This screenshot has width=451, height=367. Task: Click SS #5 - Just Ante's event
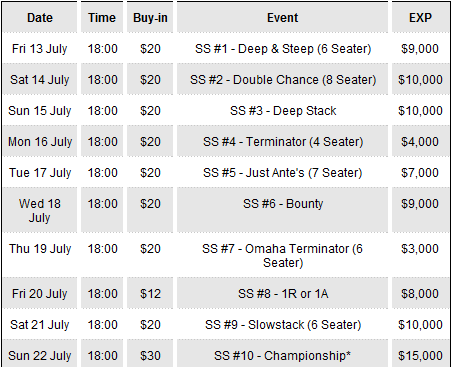283,173
